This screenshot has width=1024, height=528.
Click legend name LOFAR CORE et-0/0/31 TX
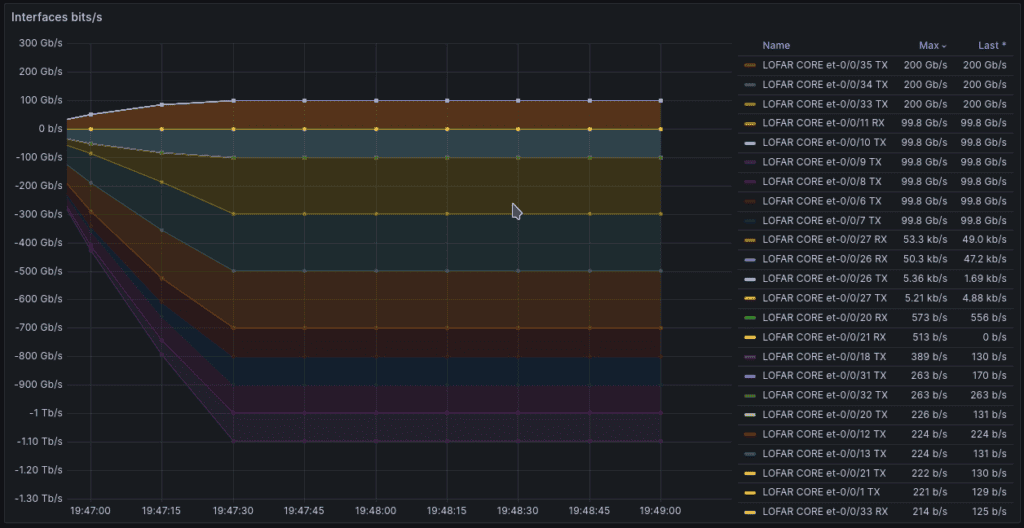tap(825, 376)
